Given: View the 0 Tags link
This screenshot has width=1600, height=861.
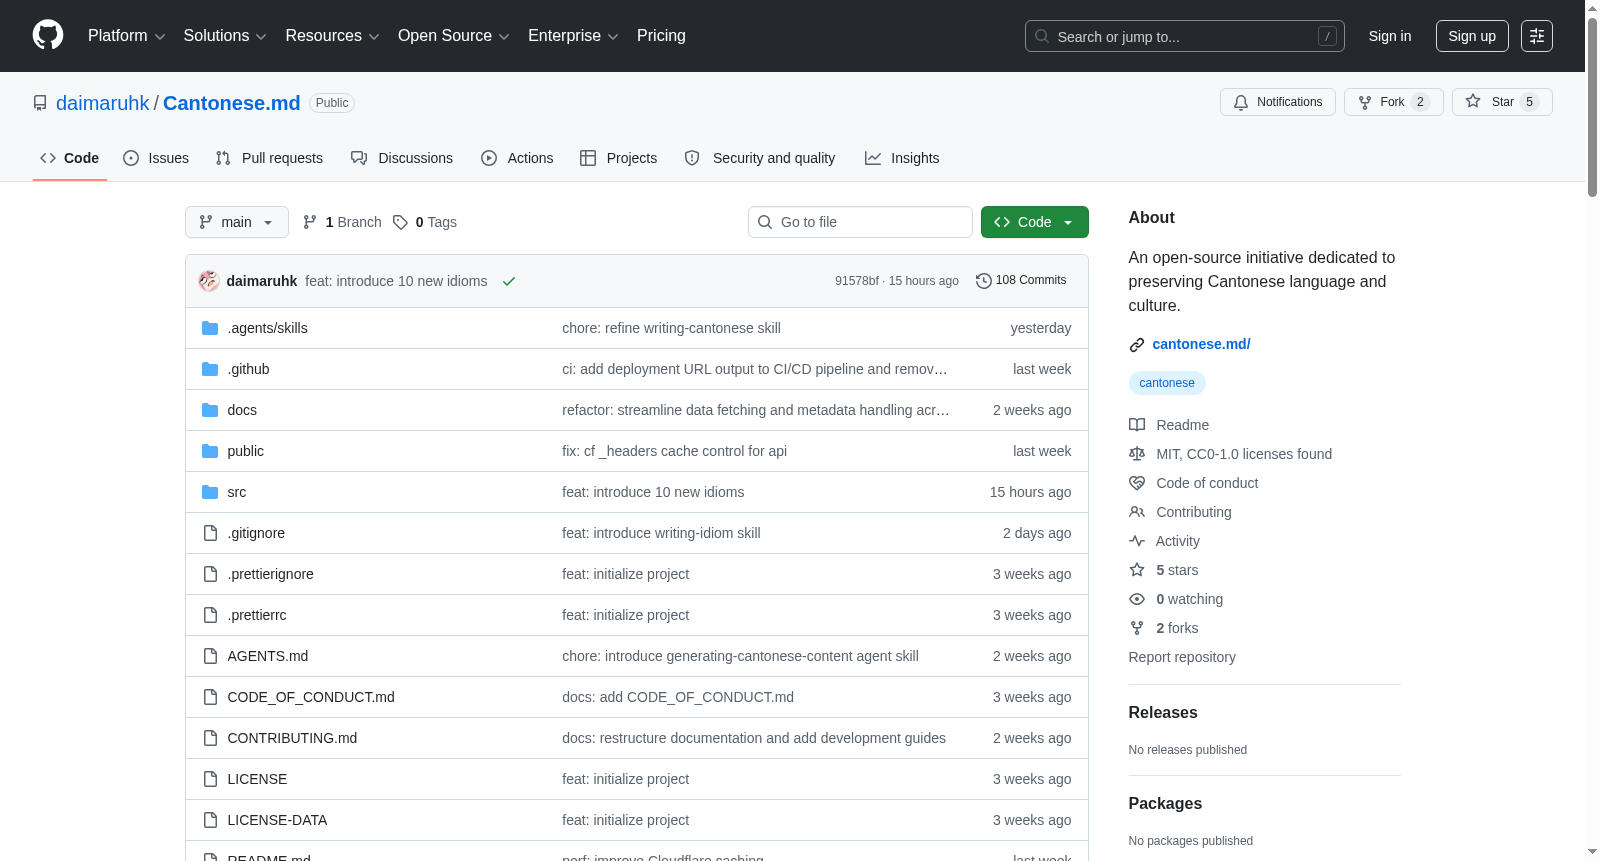Looking at the screenshot, I should pyautogui.click(x=425, y=222).
